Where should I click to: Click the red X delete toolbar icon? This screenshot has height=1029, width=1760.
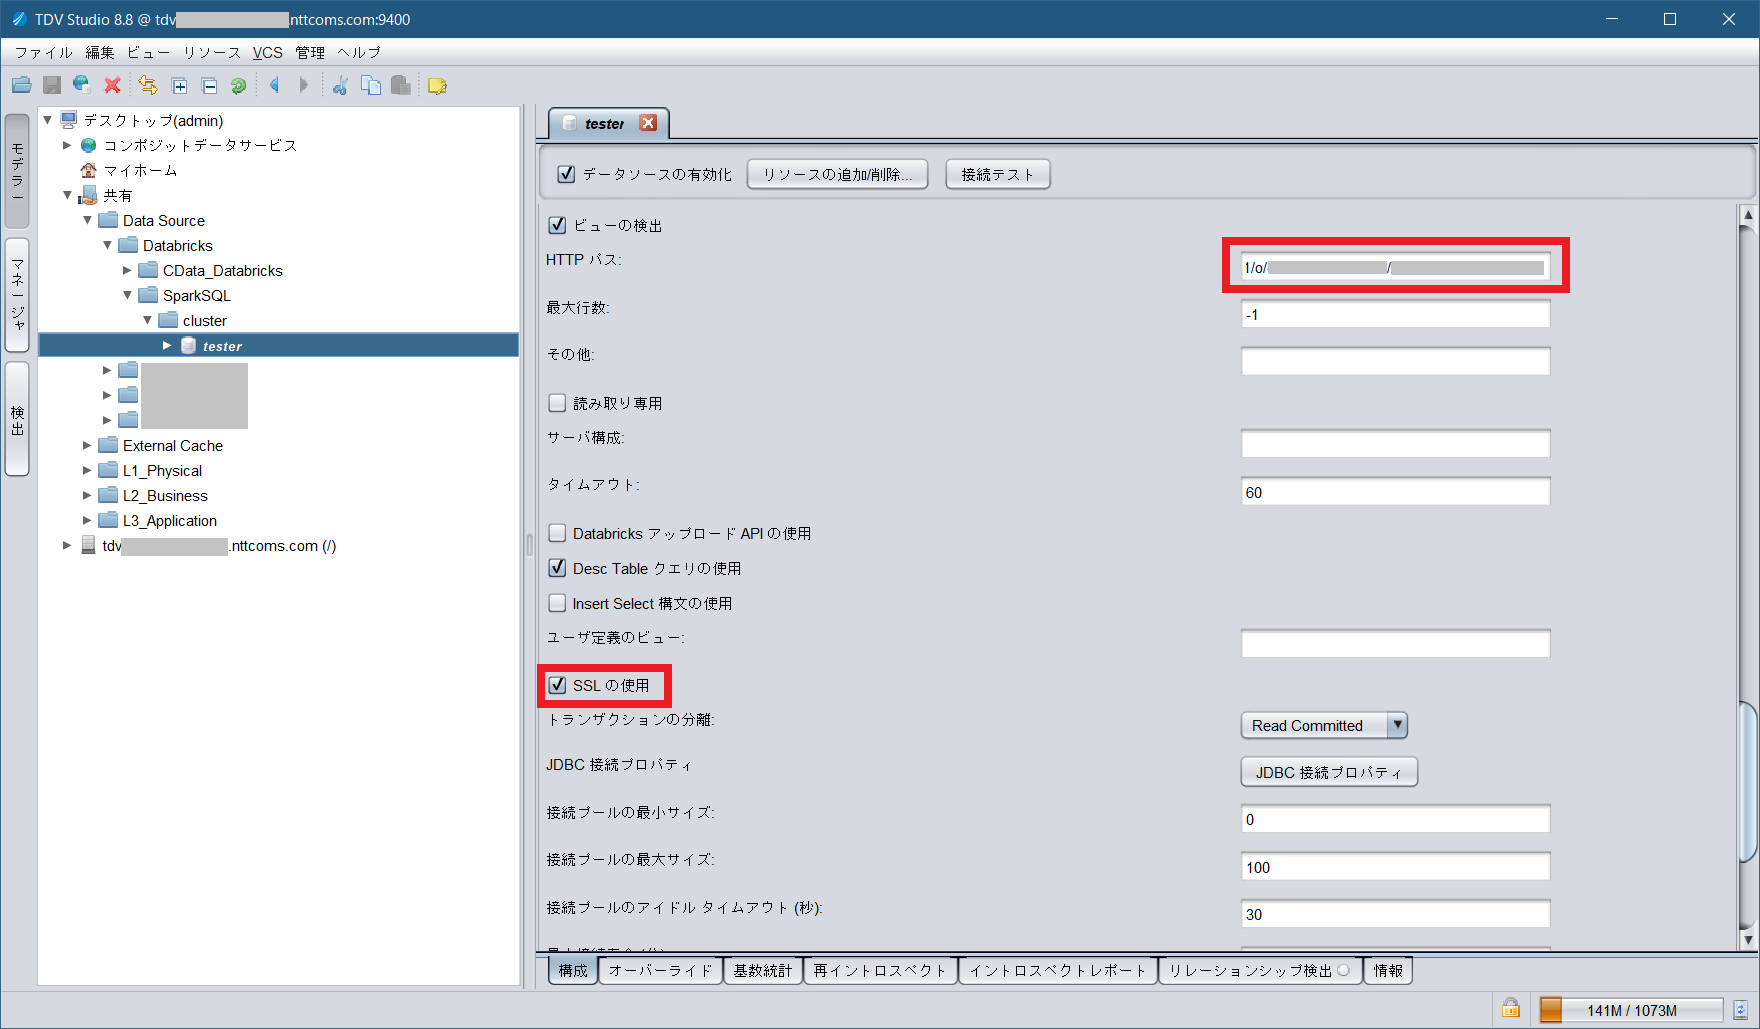pos(113,86)
